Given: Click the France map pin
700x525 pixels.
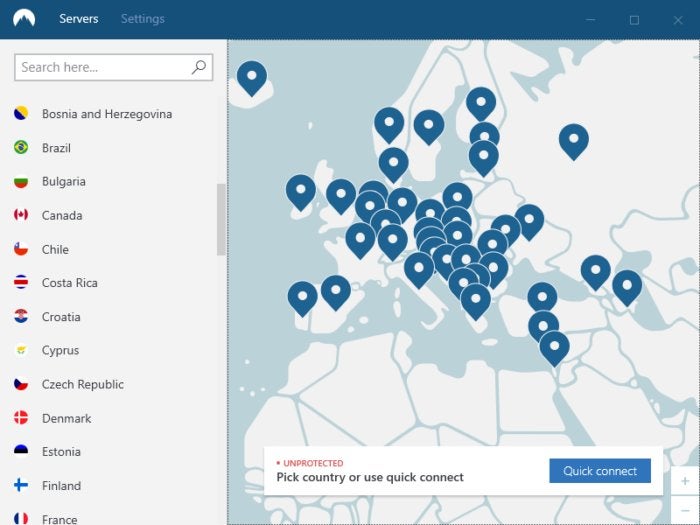Looking at the screenshot, I should pyautogui.click(x=360, y=242).
